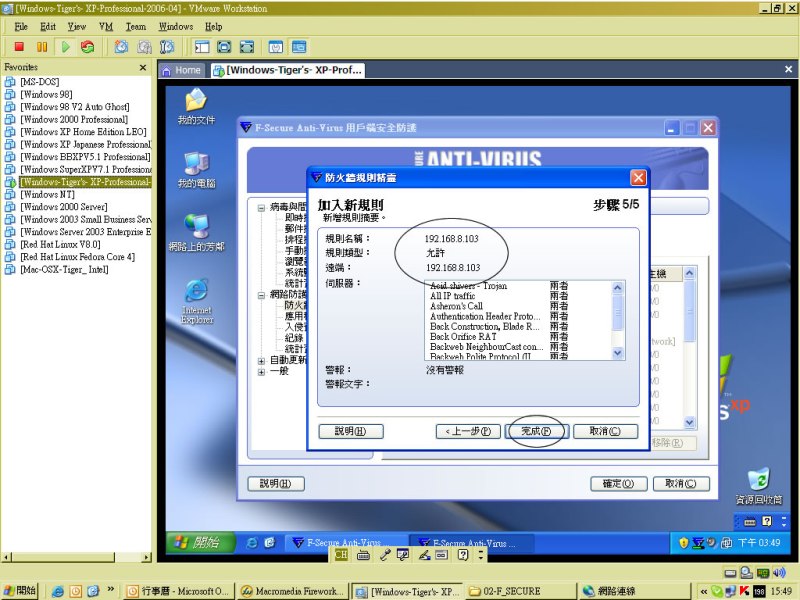The width and height of the screenshot is (800, 600).
Task: Select [Red Hat Linux Fedora Core 4] favorite
Action: coord(78,257)
